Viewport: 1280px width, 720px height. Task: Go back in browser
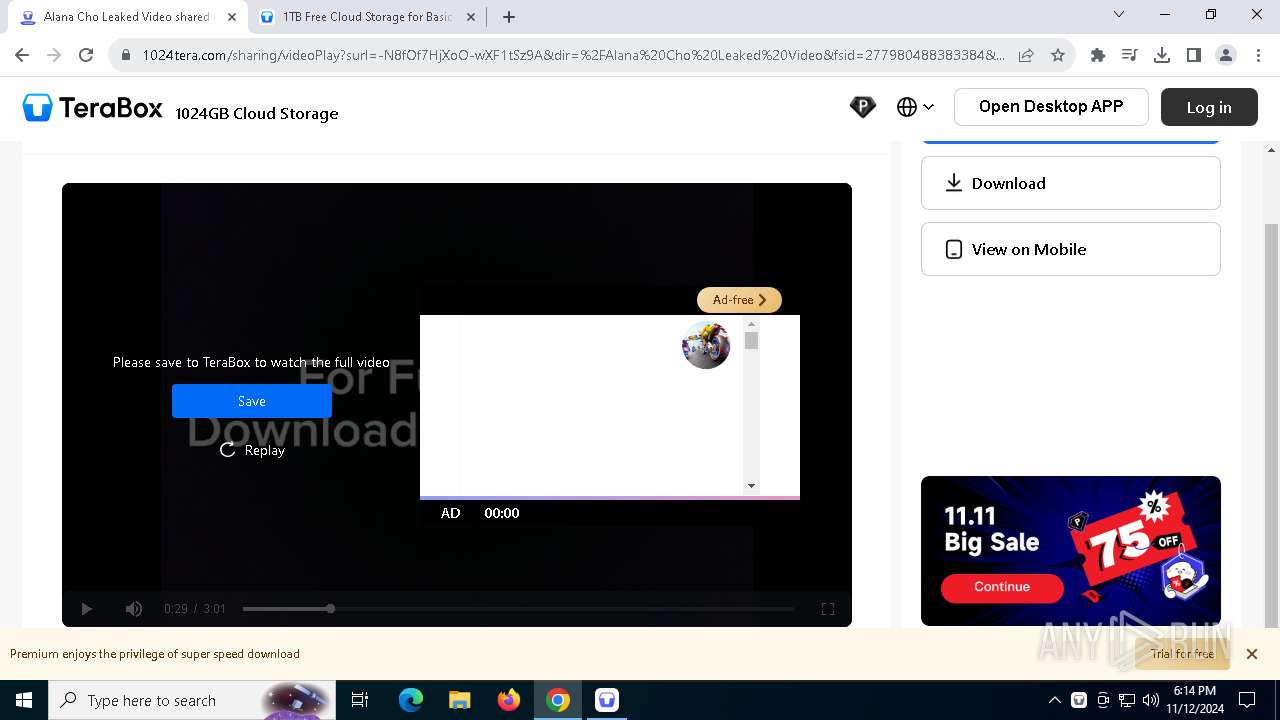22,55
